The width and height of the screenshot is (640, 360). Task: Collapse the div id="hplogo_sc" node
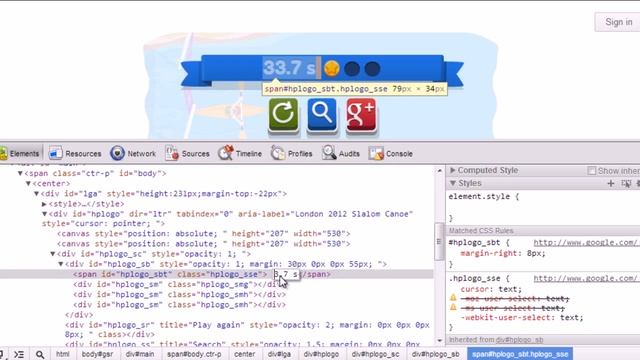coord(53,254)
